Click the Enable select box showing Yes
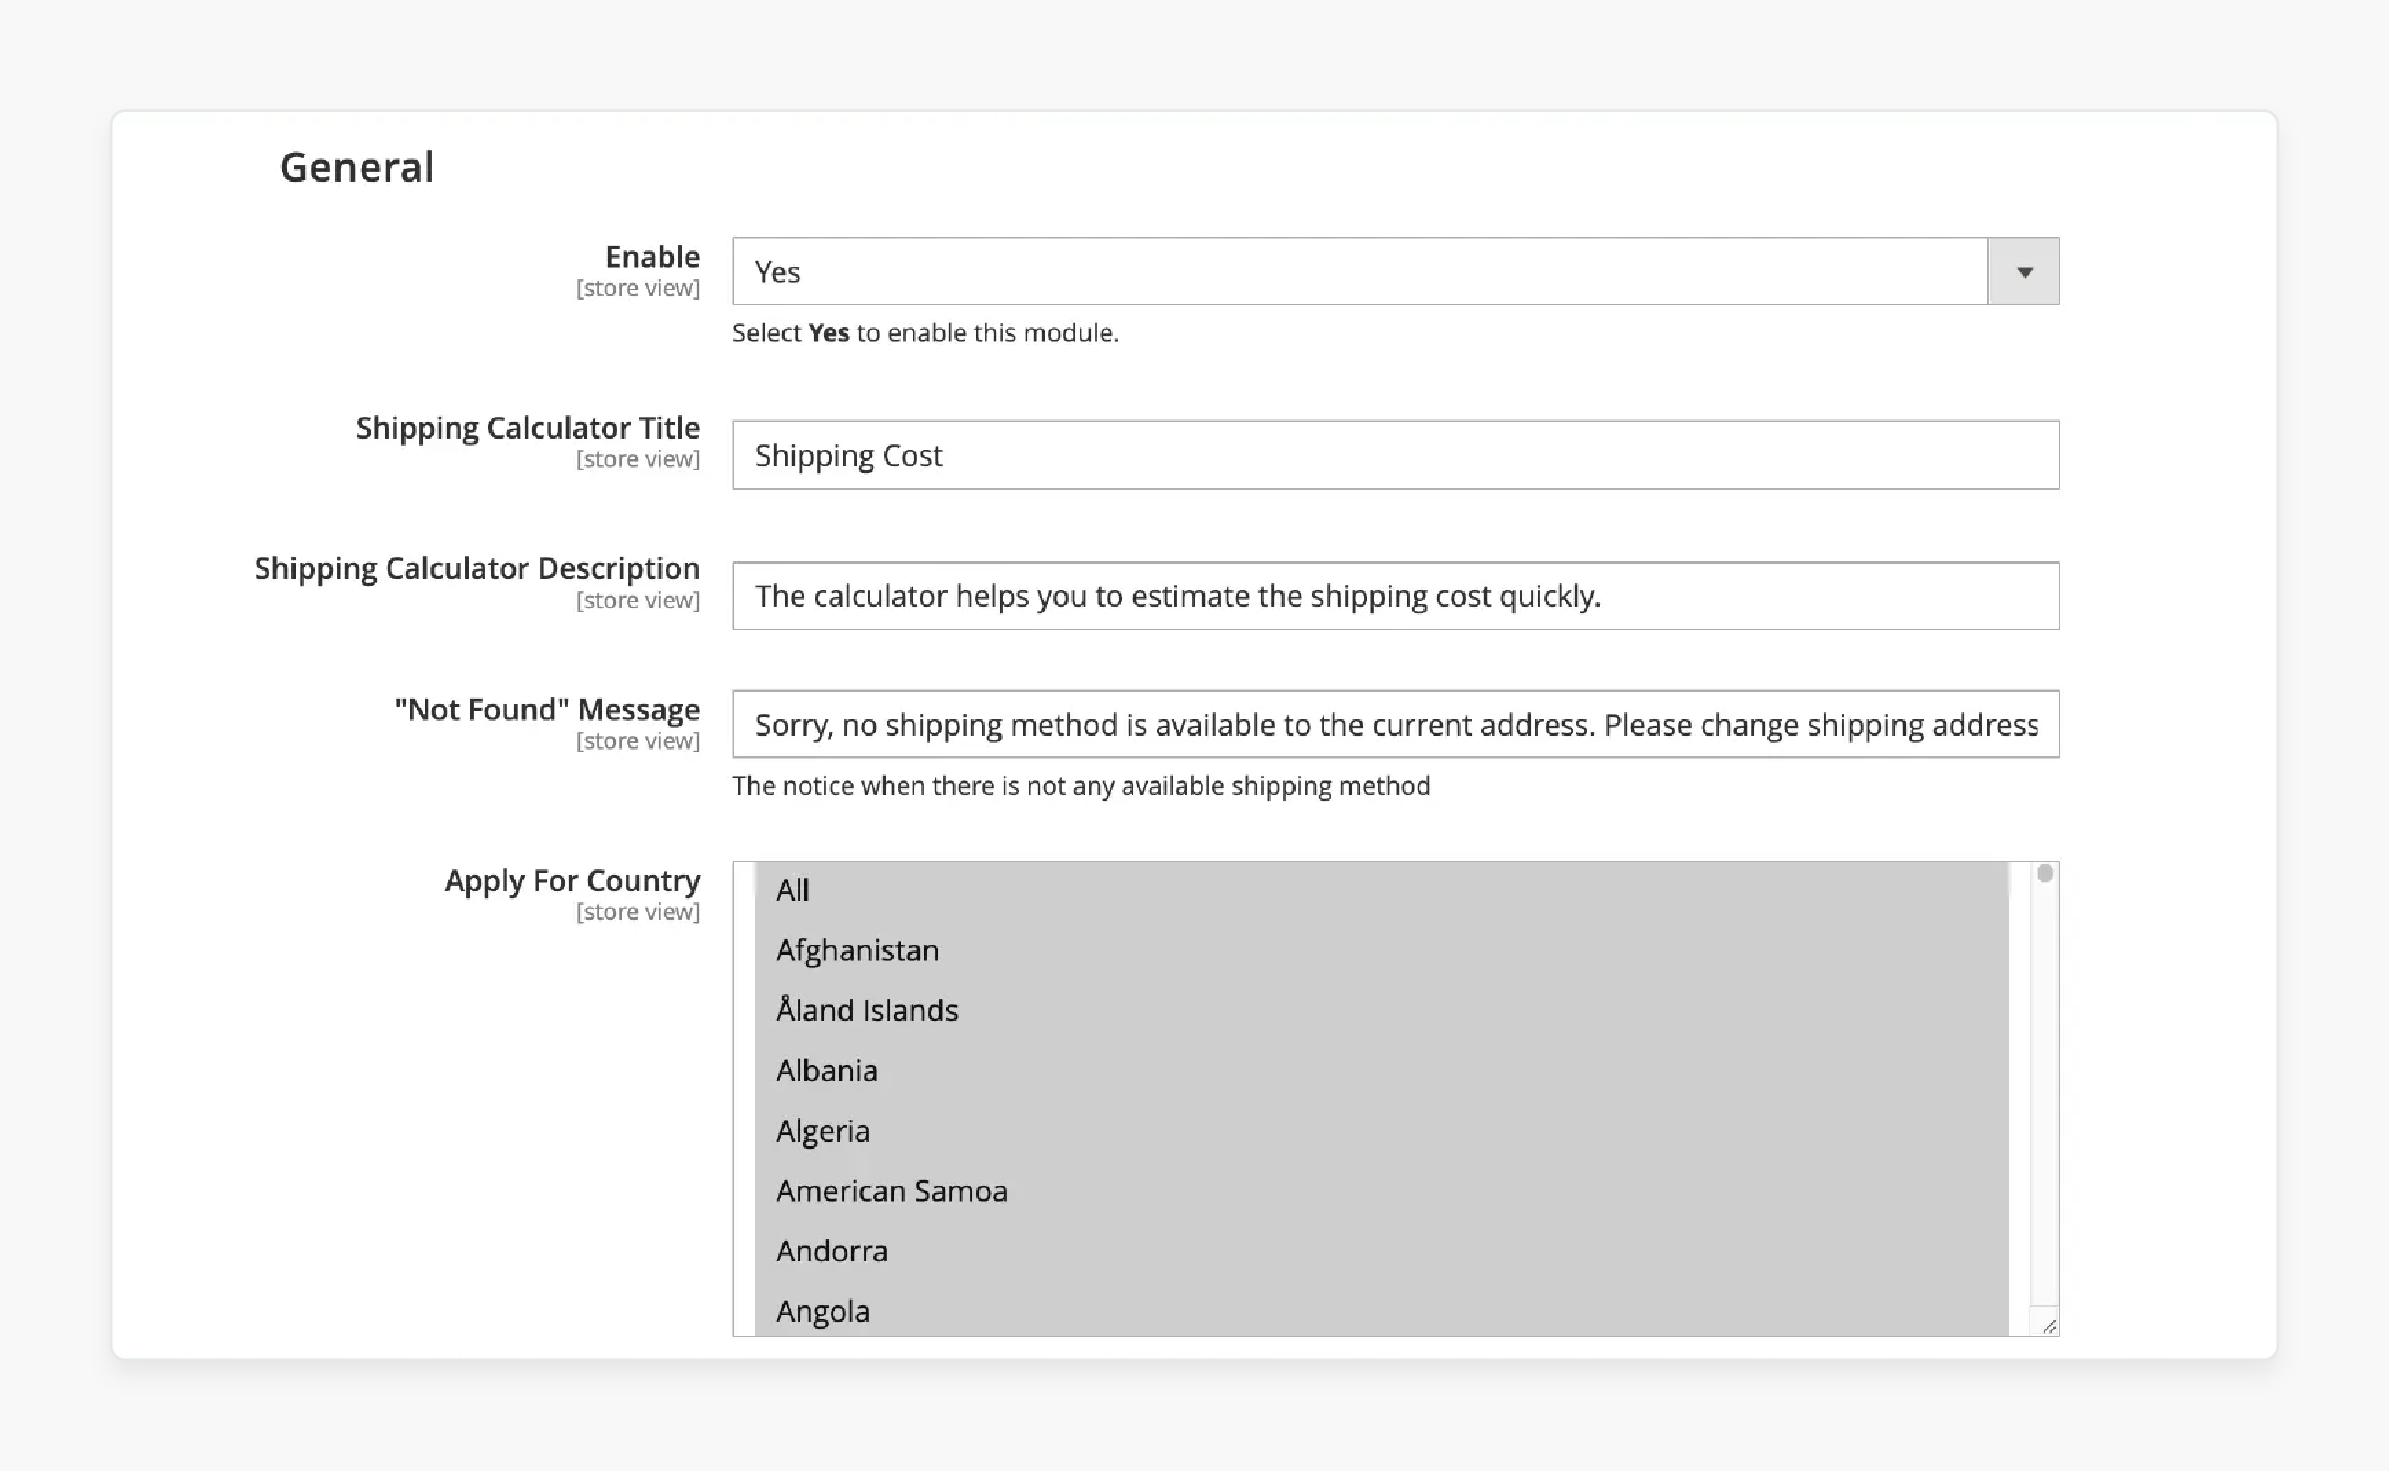 coord(1395,271)
